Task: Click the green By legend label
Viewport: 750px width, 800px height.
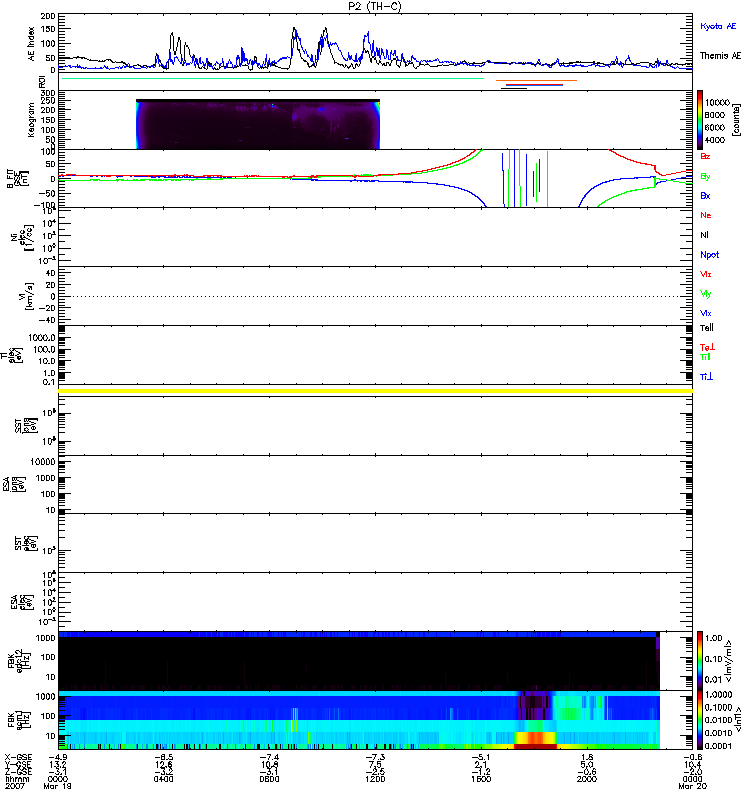Action: 705,177
